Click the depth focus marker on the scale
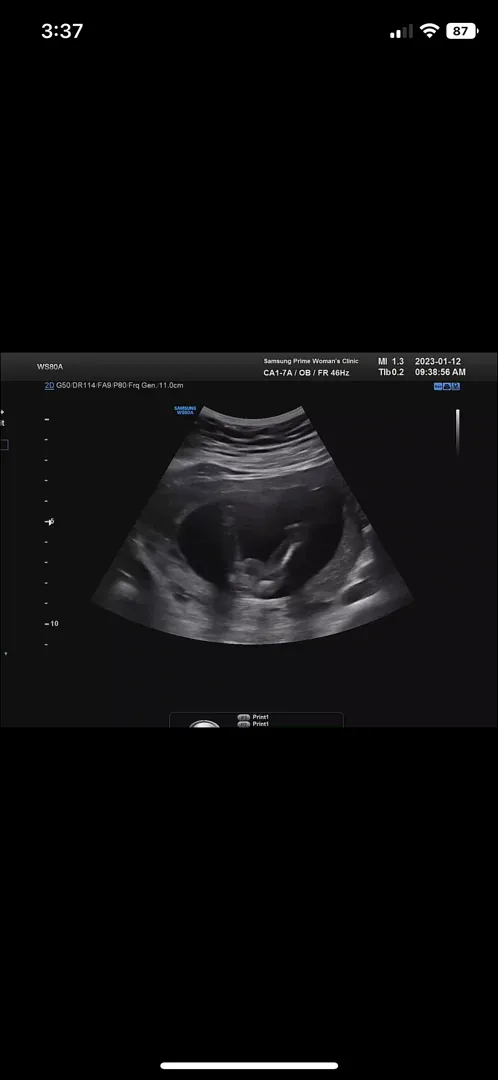 (49, 521)
